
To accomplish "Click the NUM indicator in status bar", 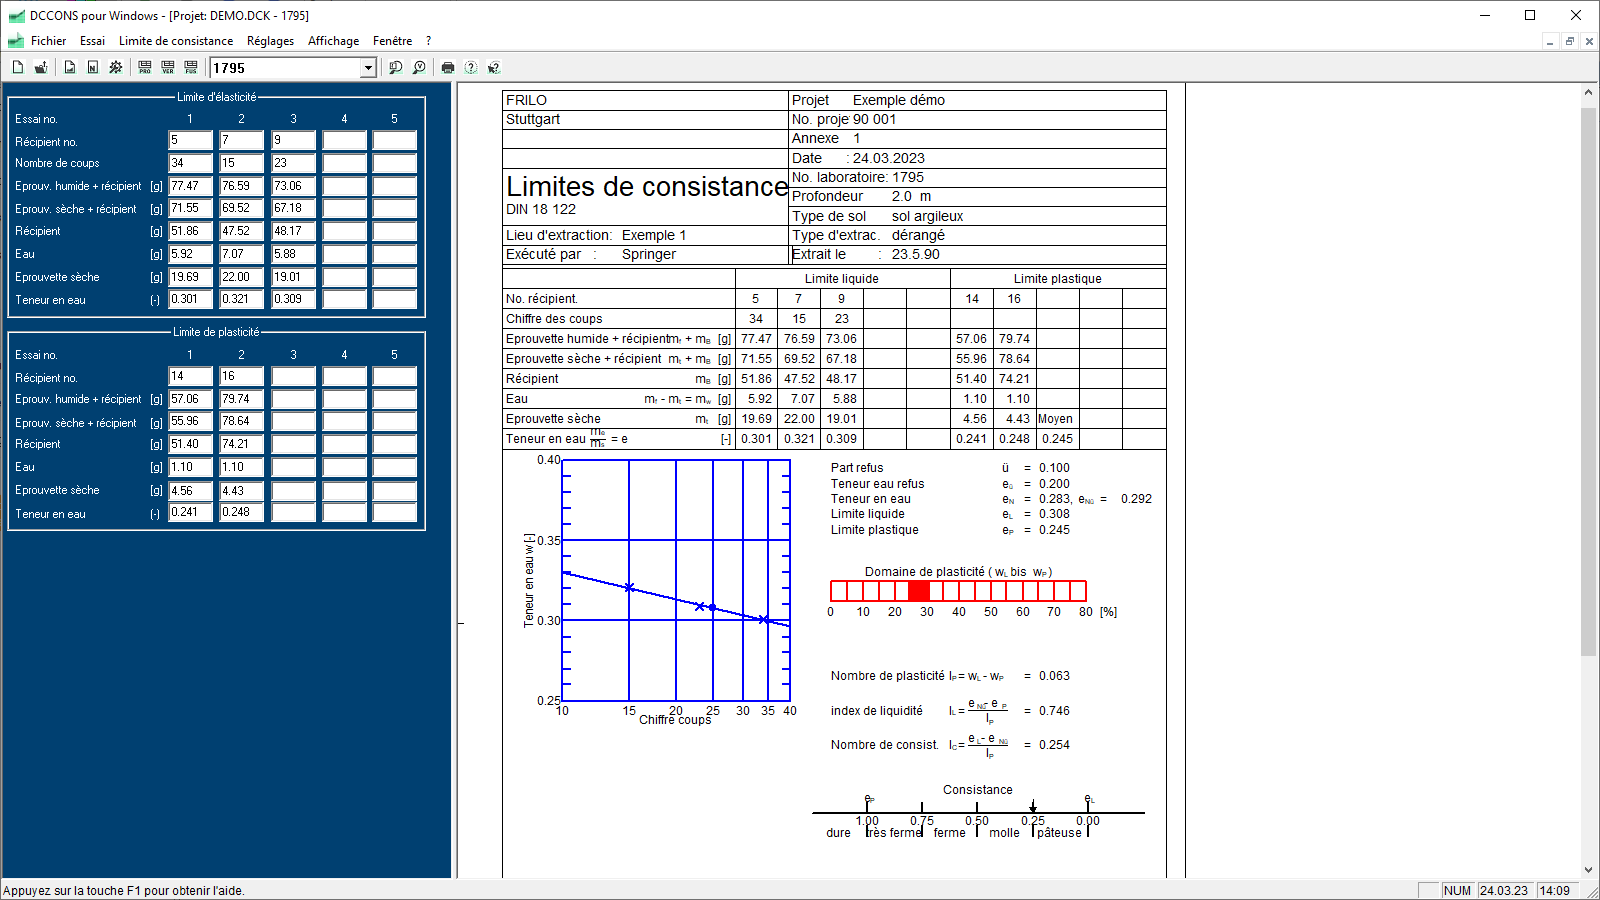I will (x=1457, y=890).
